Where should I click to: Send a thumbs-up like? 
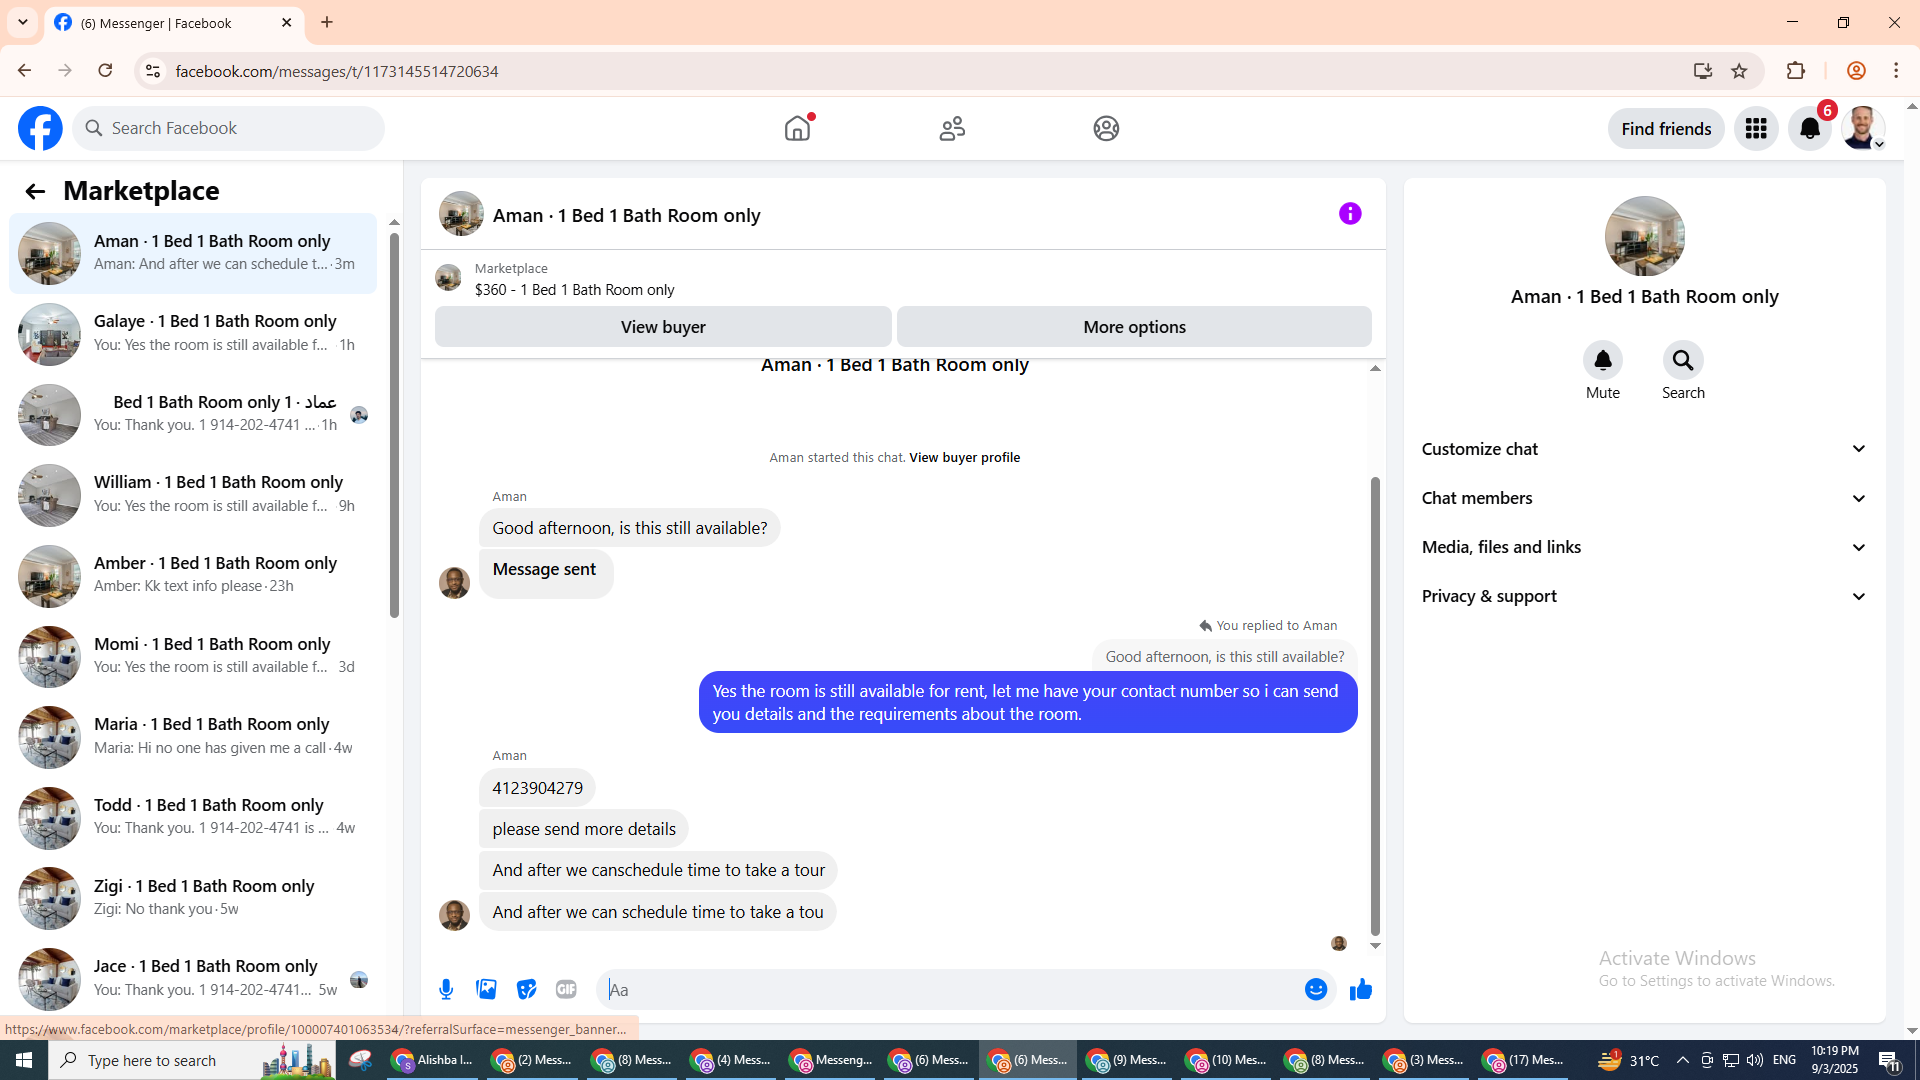click(1361, 989)
